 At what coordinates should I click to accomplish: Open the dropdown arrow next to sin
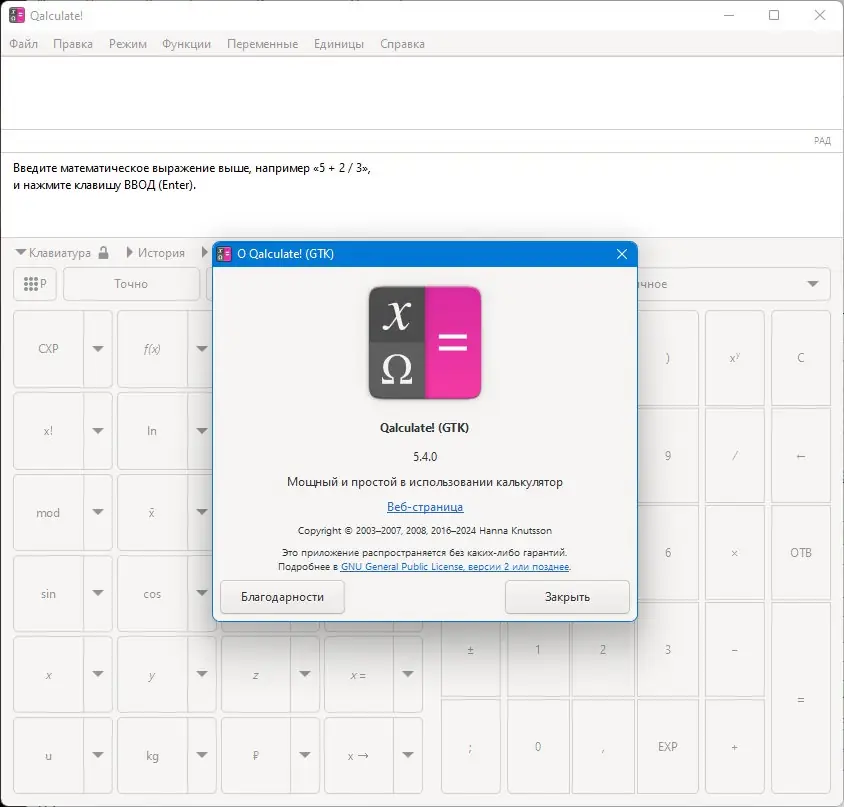[98, 593]
